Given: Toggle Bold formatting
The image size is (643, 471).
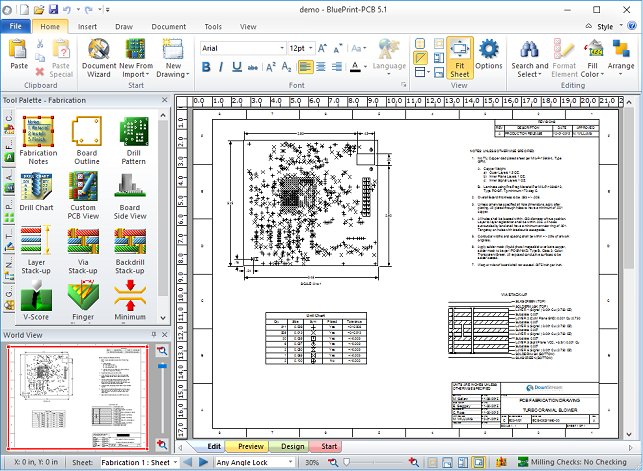Looking at the screenshot, I should tap(206, 67).
